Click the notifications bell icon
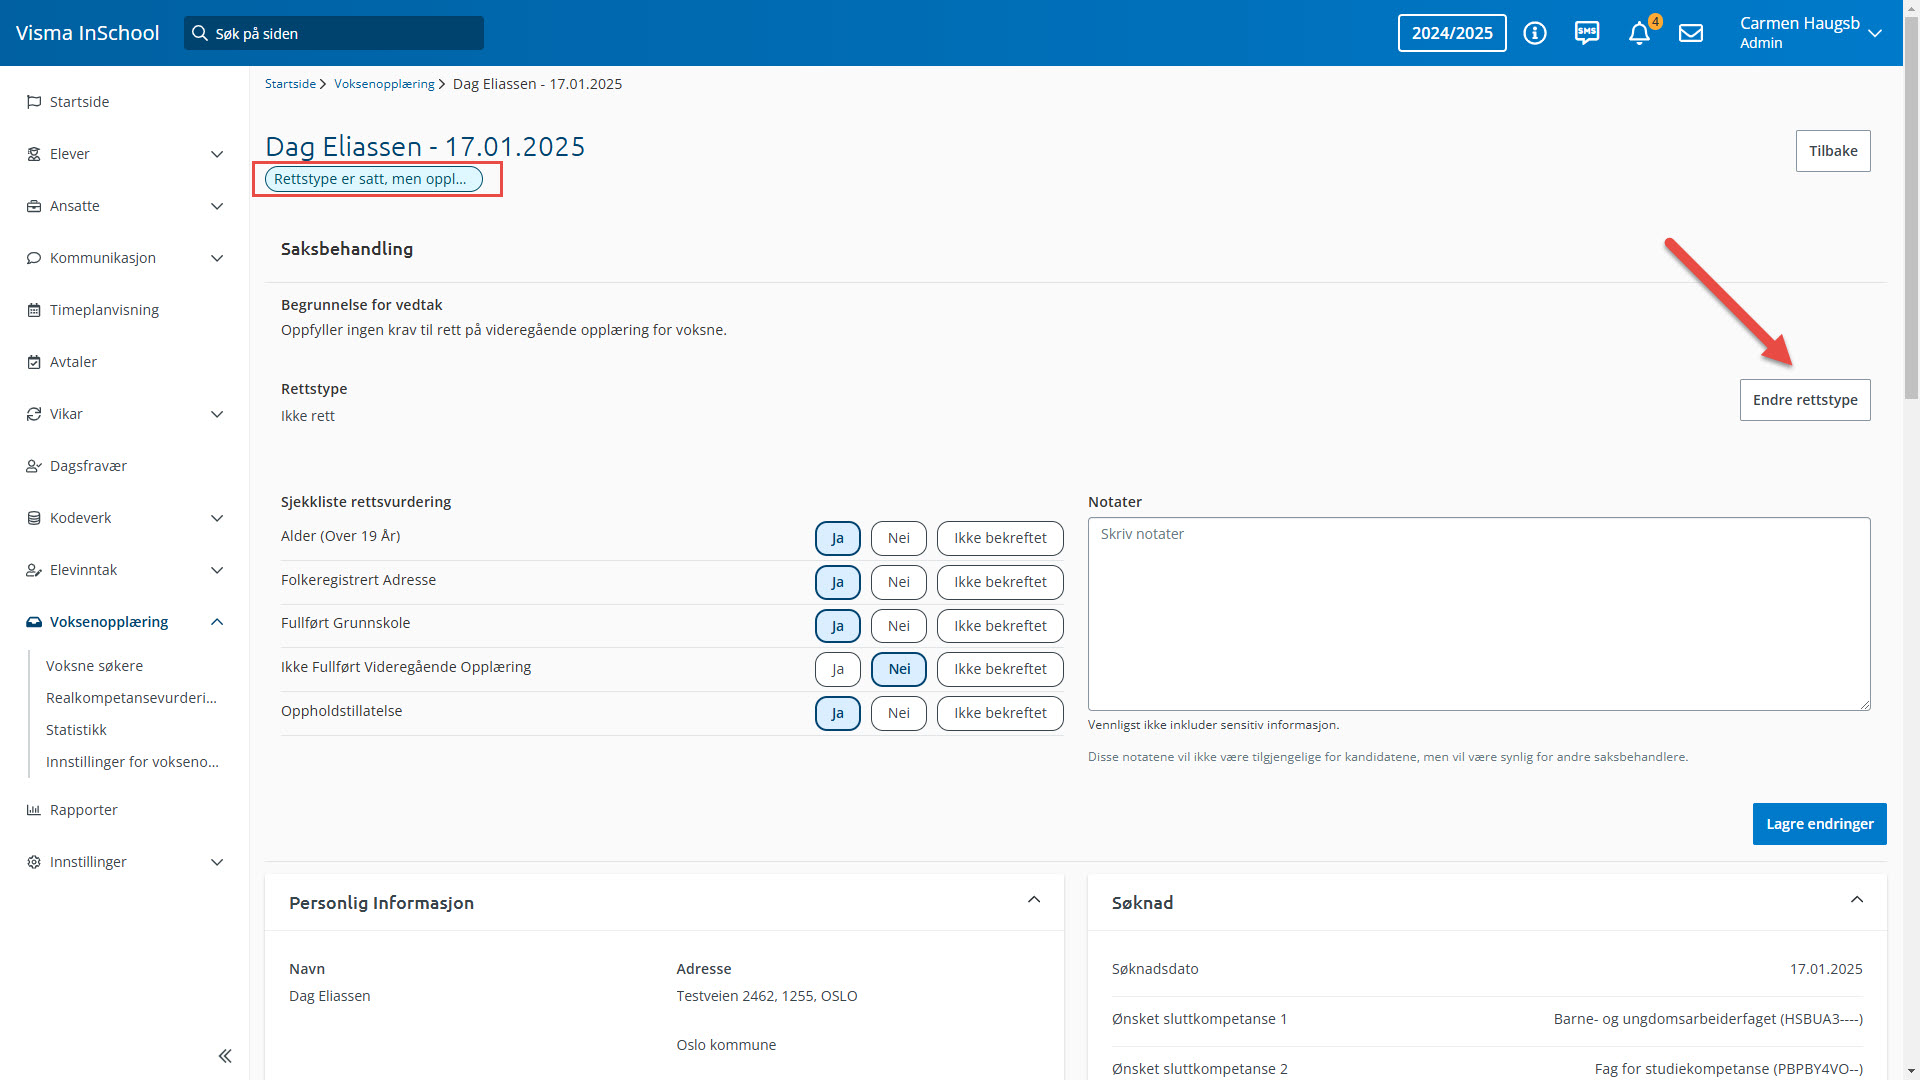1920x1080 pixels. coord(1638,34)
